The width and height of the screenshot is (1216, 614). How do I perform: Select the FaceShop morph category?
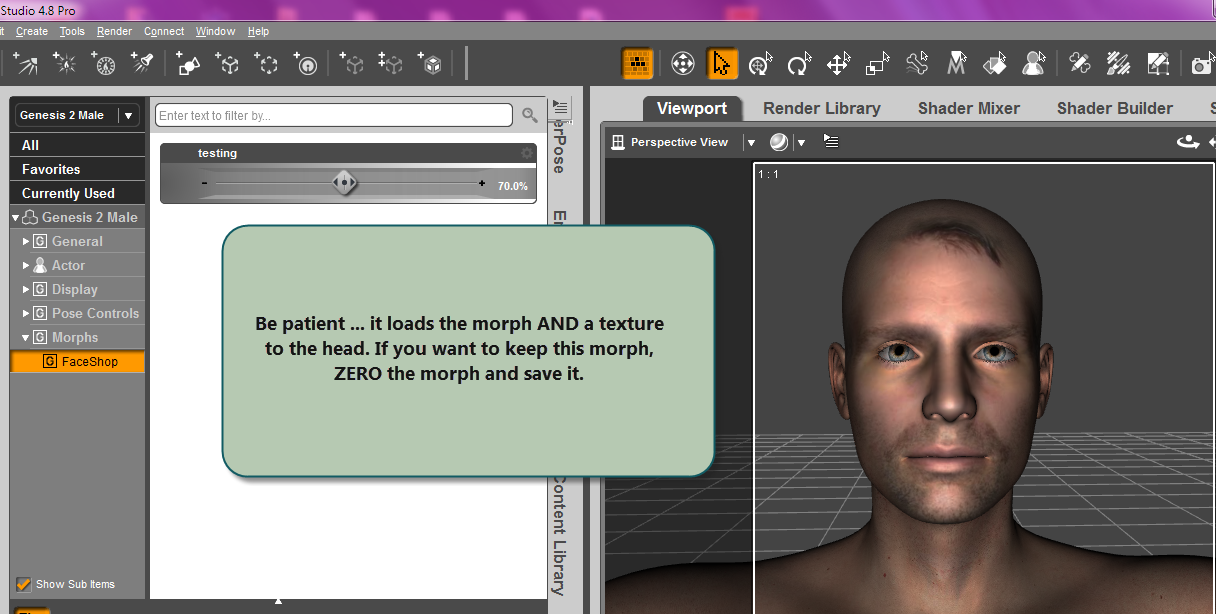click(78, 361)
